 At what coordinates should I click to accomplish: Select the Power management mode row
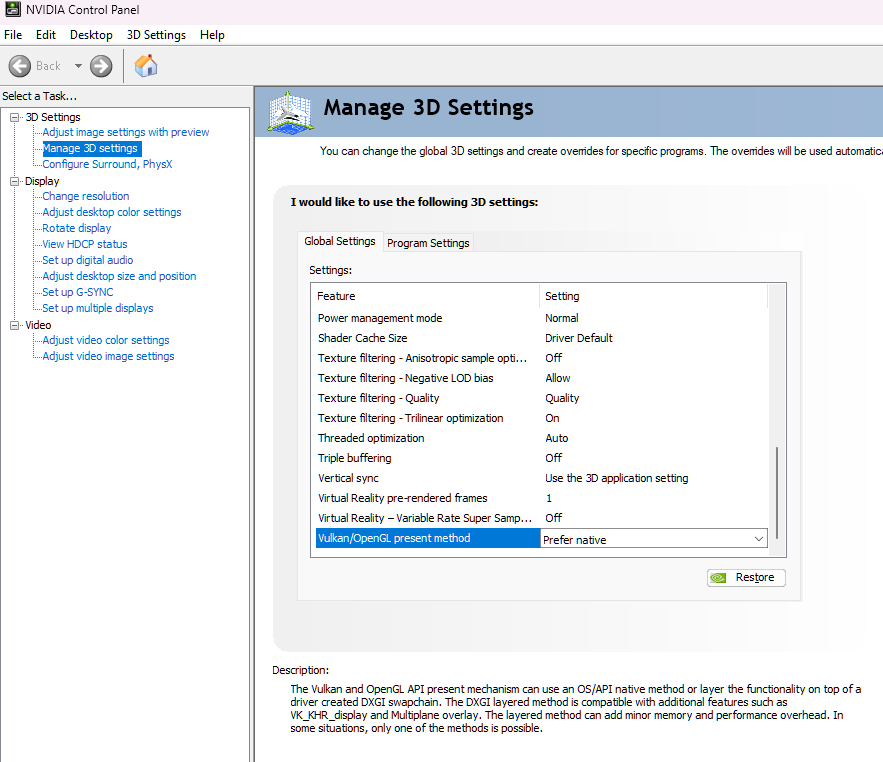pos(380,318)
